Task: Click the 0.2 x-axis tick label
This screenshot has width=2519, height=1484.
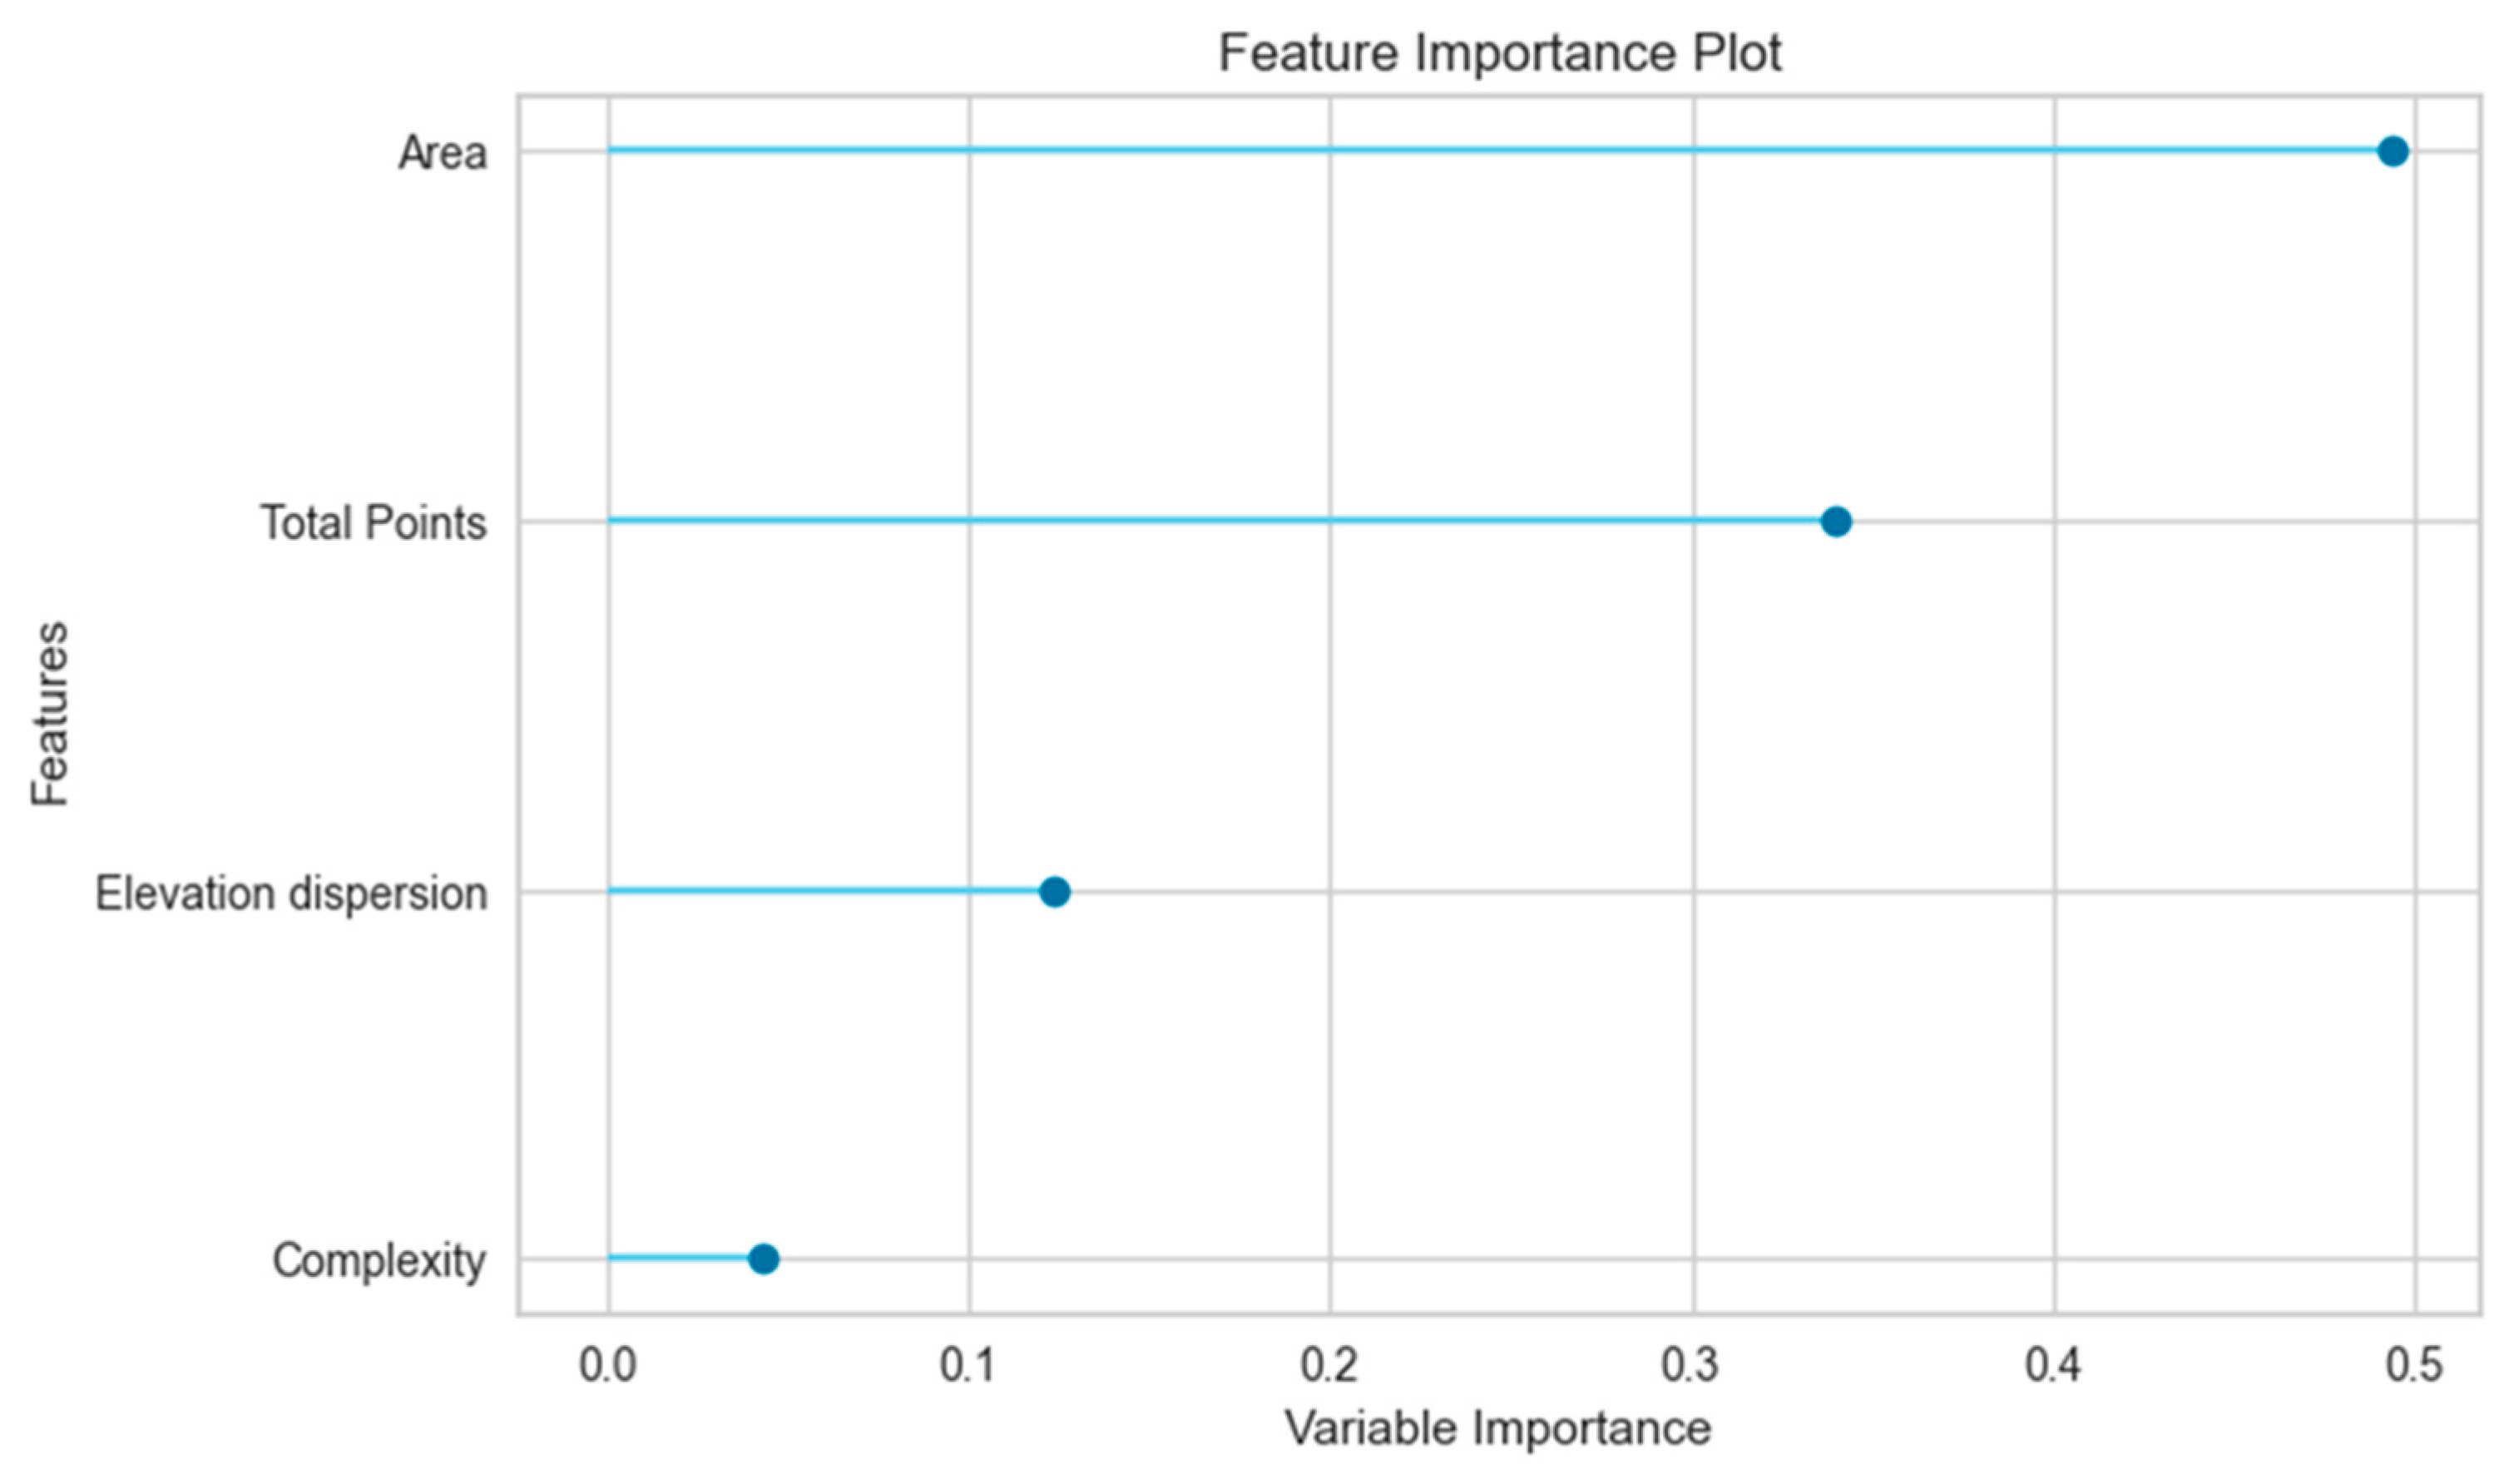Action: click(x=1330, y=1364)
